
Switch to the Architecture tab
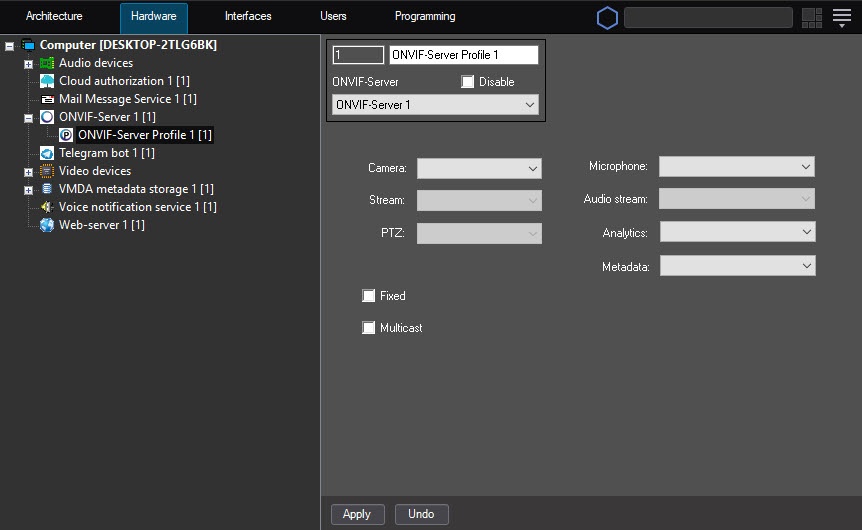coord(54,17)
